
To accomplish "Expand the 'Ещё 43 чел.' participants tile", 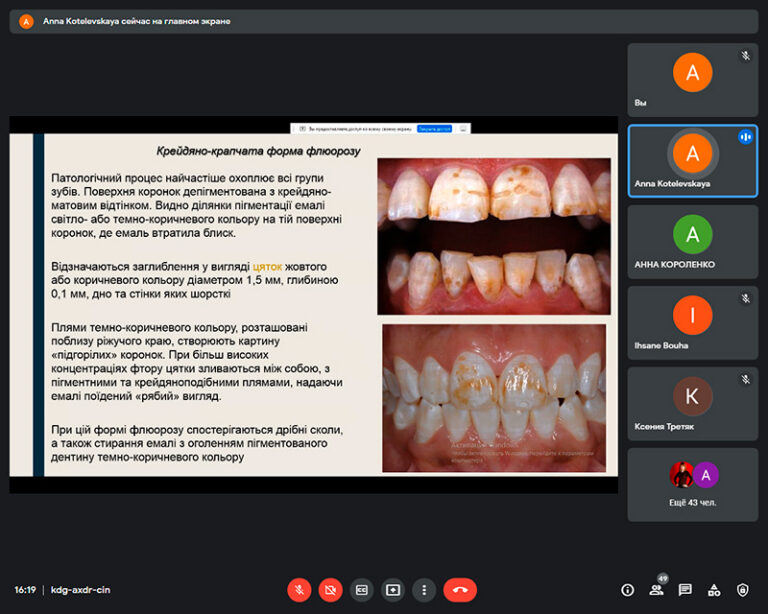I will [692, 484].
